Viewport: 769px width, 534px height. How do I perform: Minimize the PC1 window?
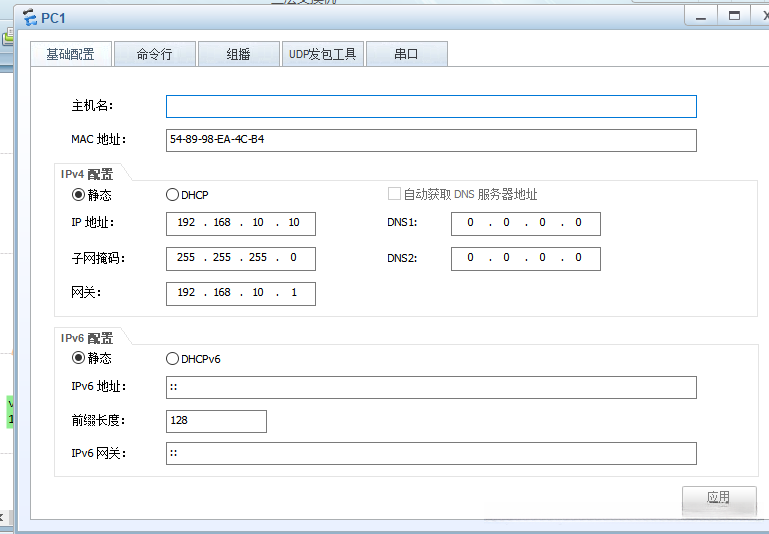point(701,16)
